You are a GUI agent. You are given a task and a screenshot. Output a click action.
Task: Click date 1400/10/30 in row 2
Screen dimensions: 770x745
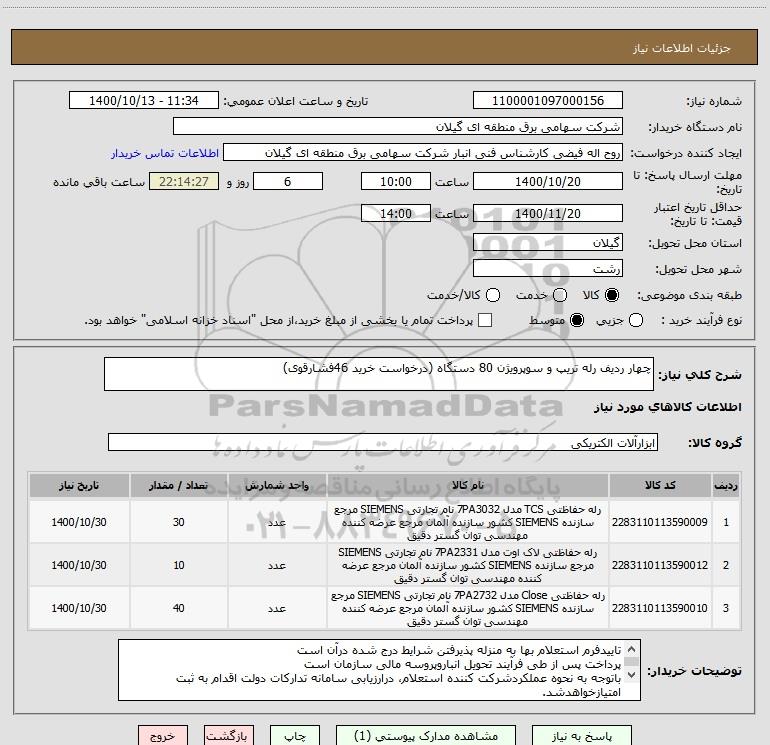(x=79, y=565)
